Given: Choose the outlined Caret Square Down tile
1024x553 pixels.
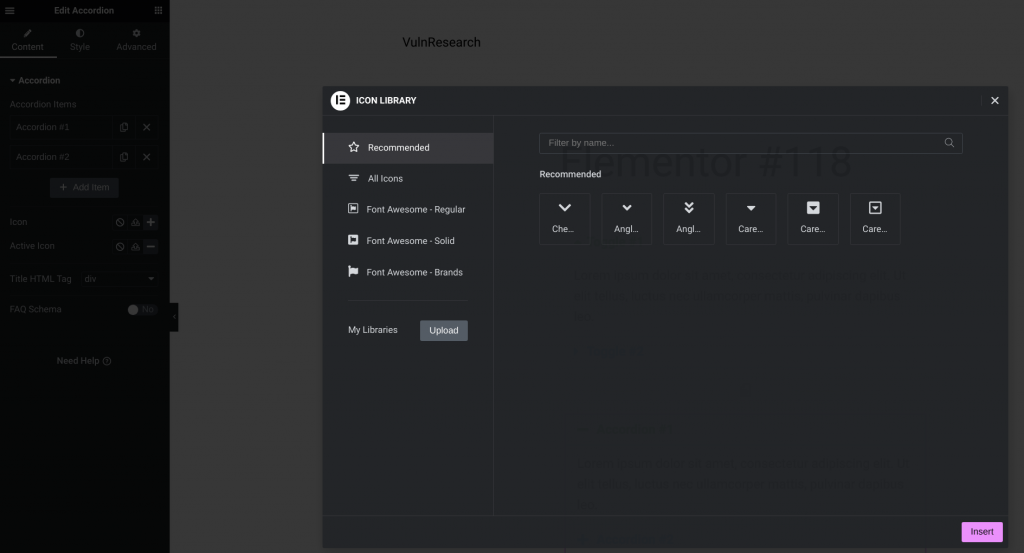Looking at the screenshot, I should [x=875, y=219].
